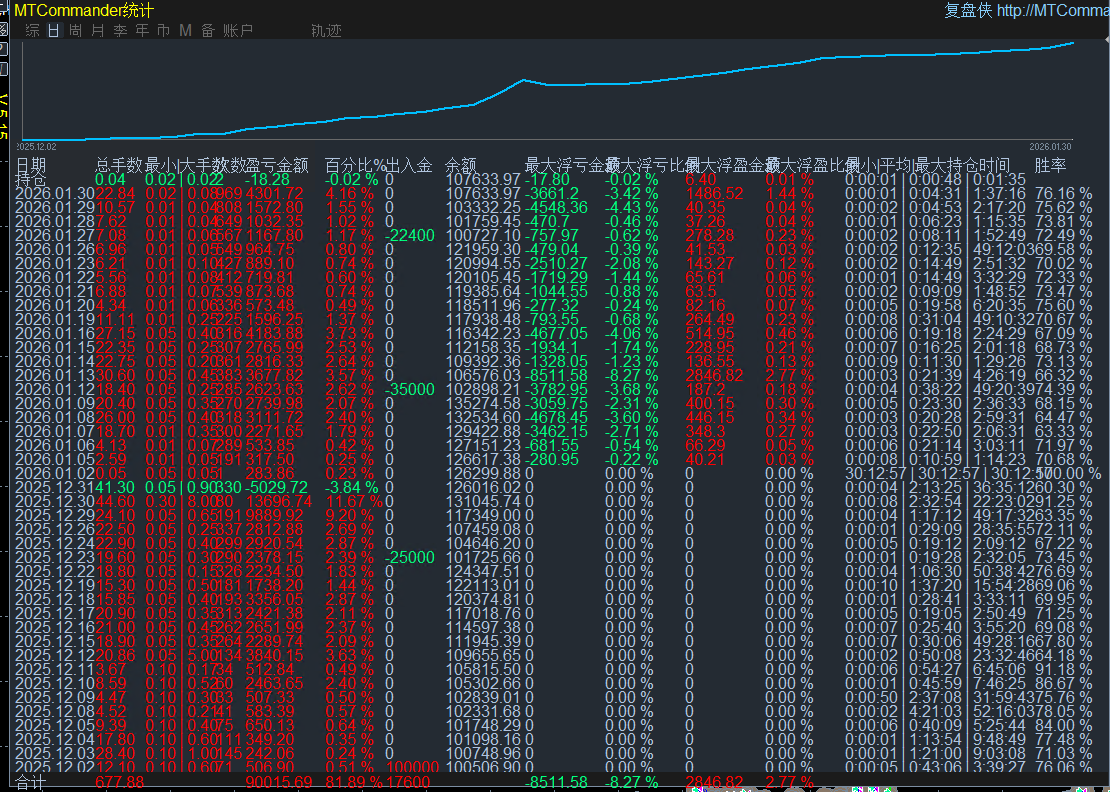Click the 17600 total deposit value
This screenshot has height=792, width=1110.
tap(408, 782)
